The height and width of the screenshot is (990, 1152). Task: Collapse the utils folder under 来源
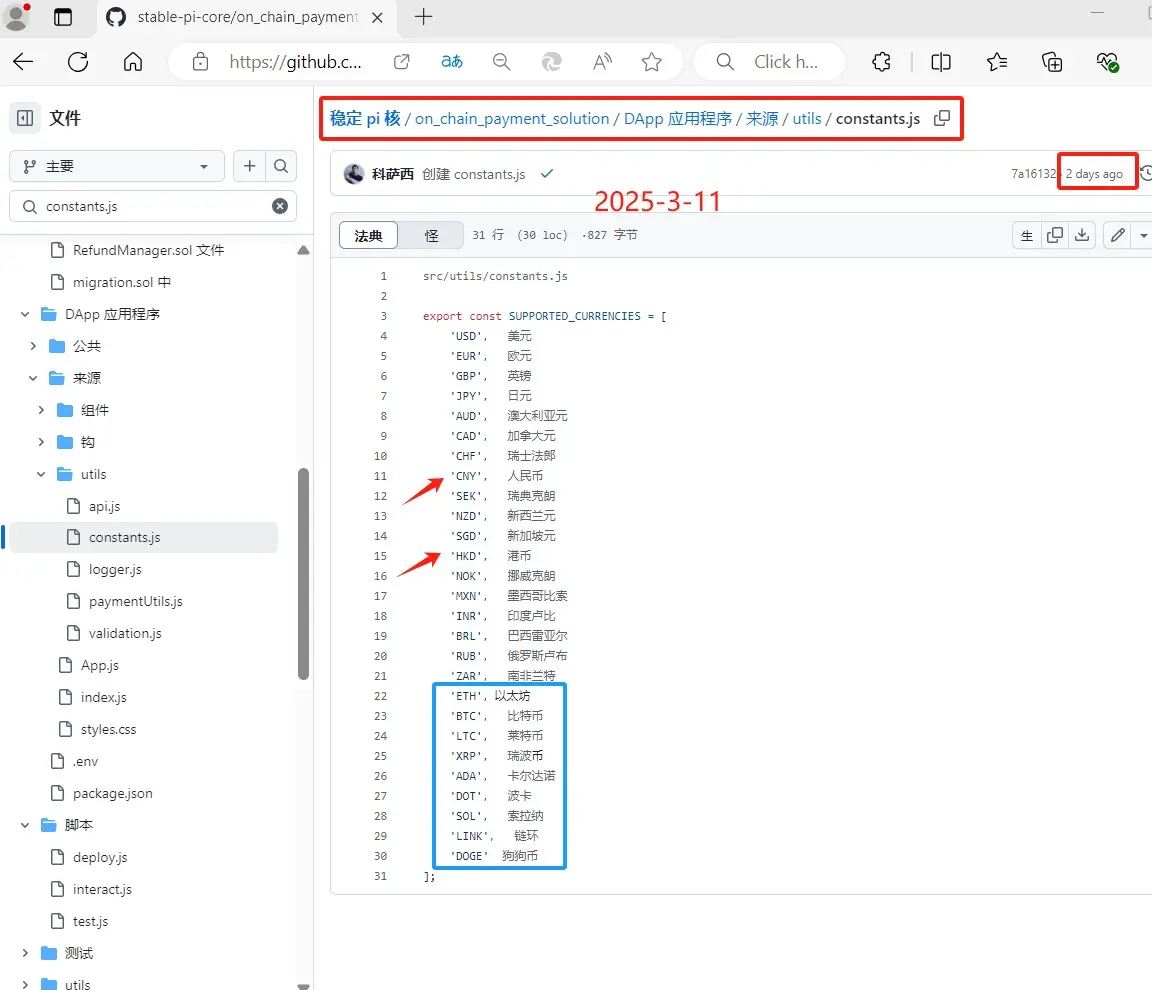41,474
